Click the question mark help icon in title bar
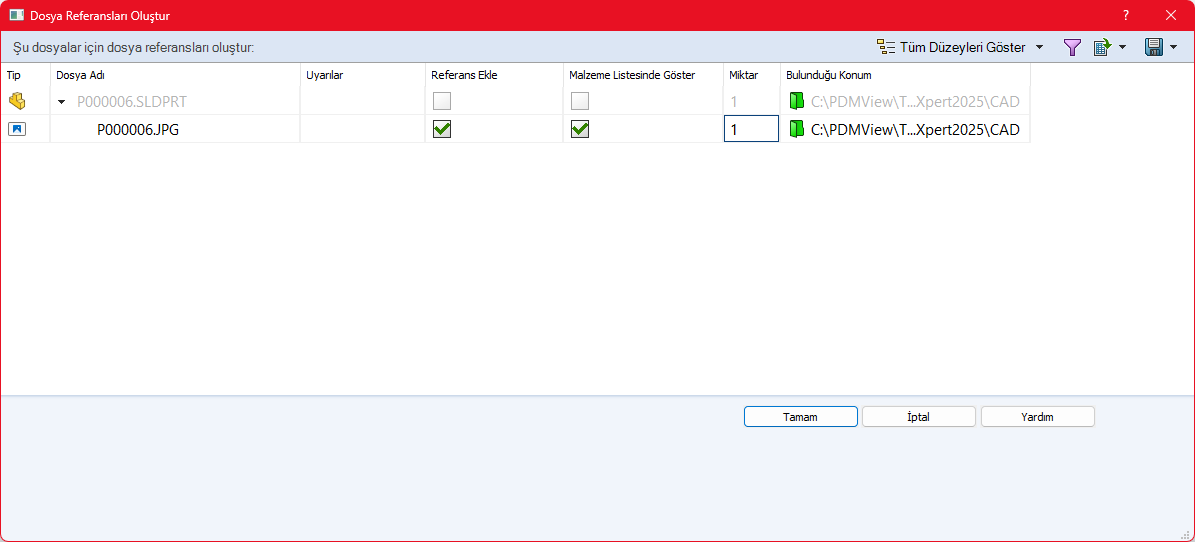1195x542 pixels. click(x=1125, y=15)
